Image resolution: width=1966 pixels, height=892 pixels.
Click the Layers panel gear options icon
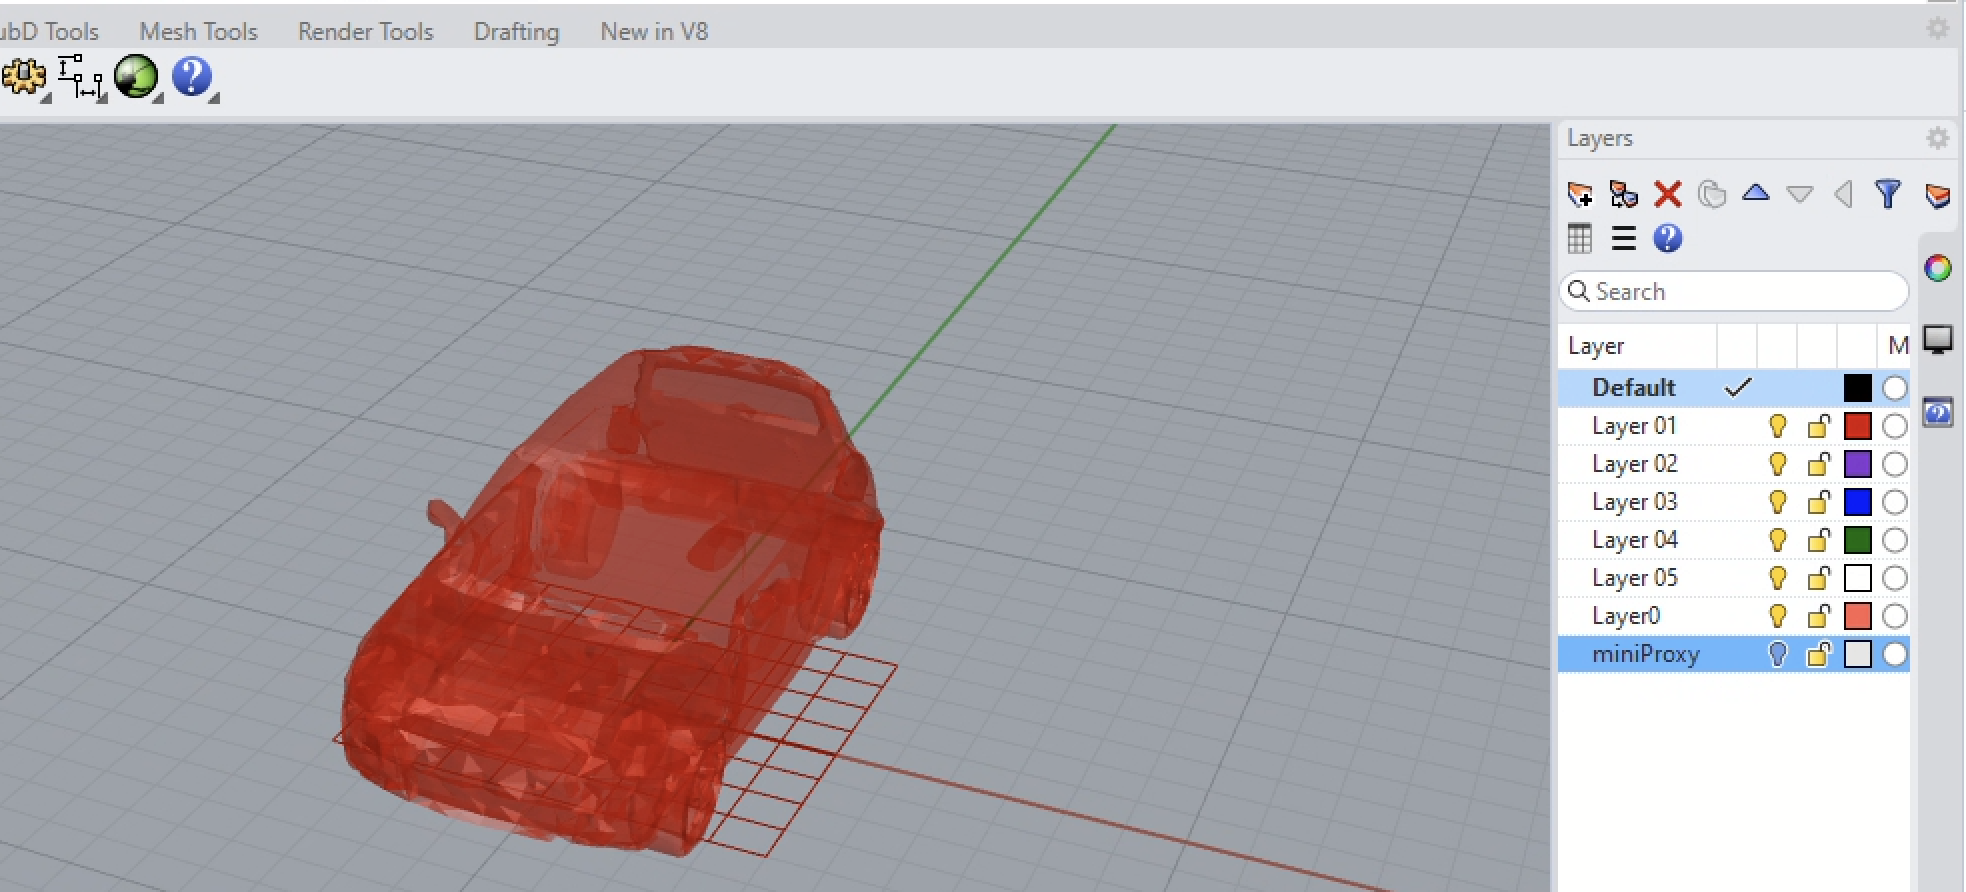1938,138
